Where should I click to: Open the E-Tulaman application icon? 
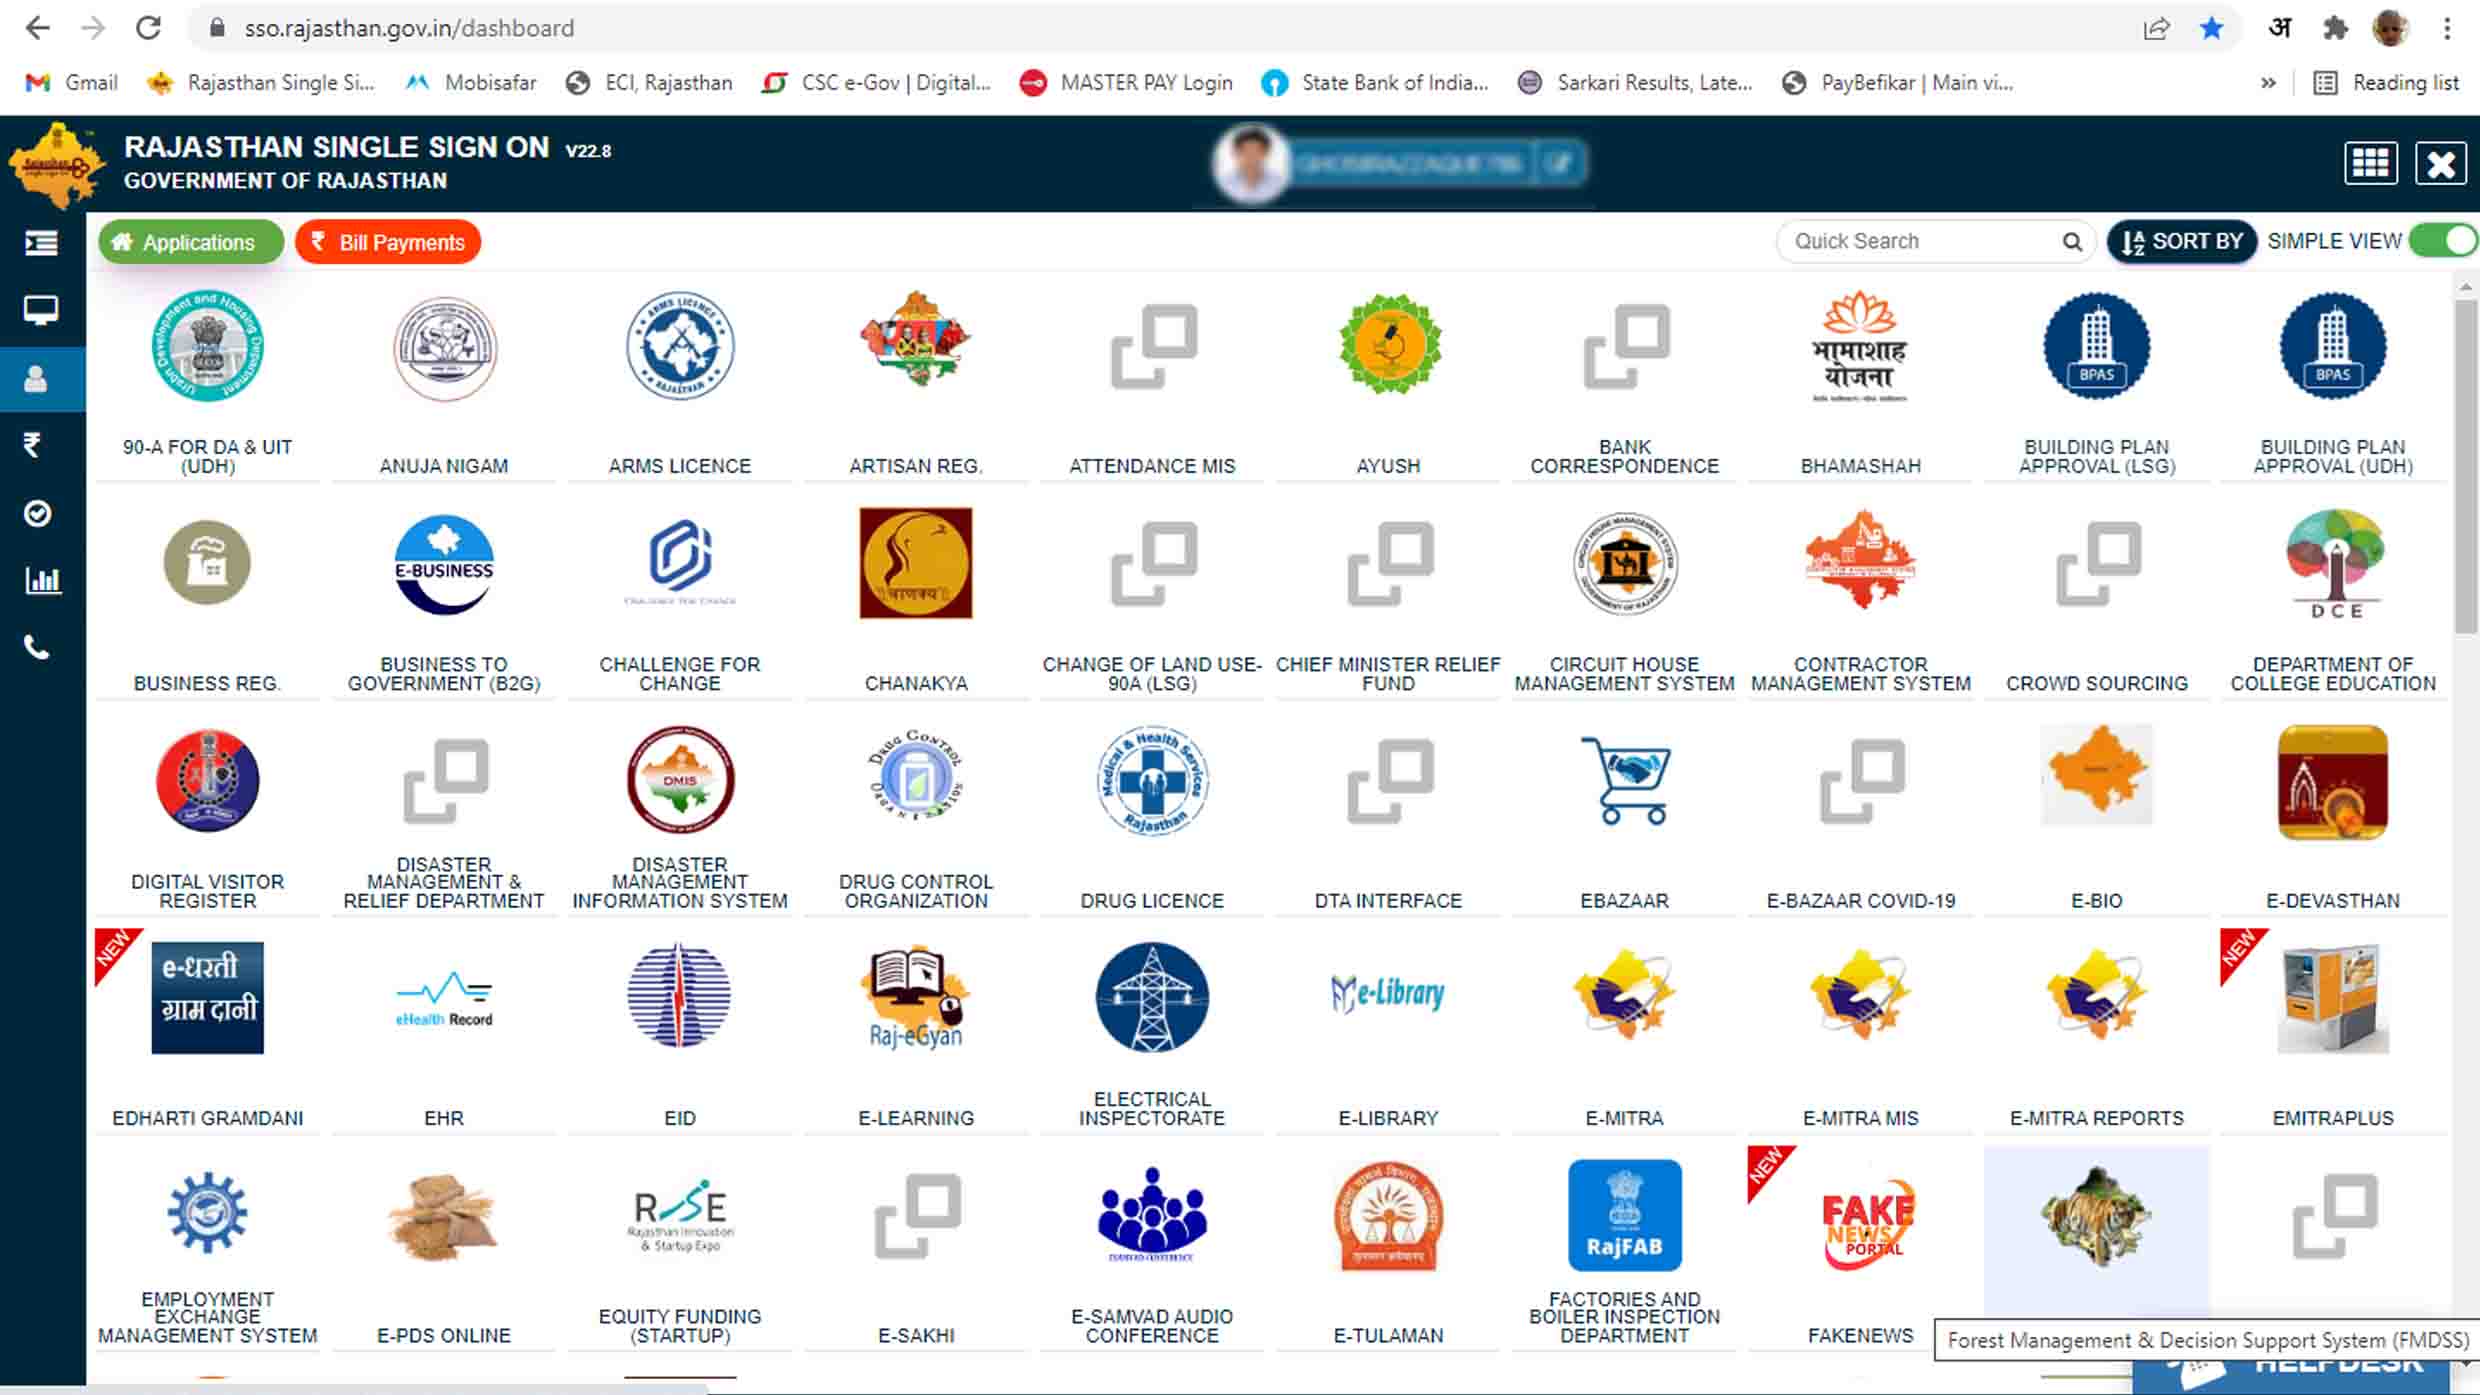point(1388,1215)
